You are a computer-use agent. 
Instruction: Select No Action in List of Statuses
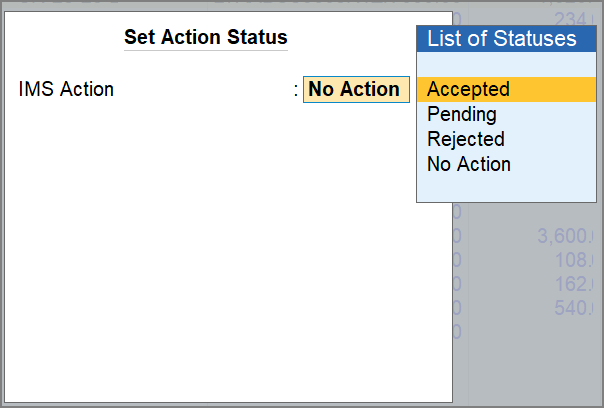pyautogui.click(x=506, y=164)
